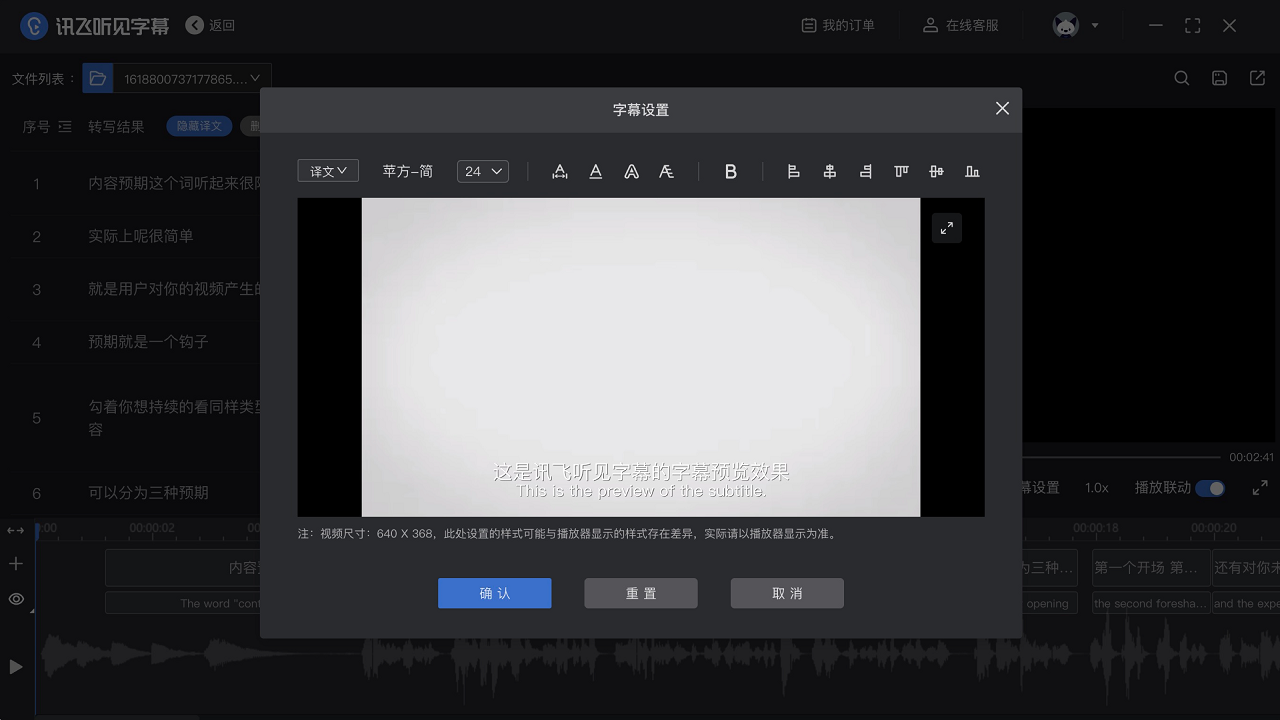Expand the file list dropdown

pyautogui.click(x=255, y=77)
